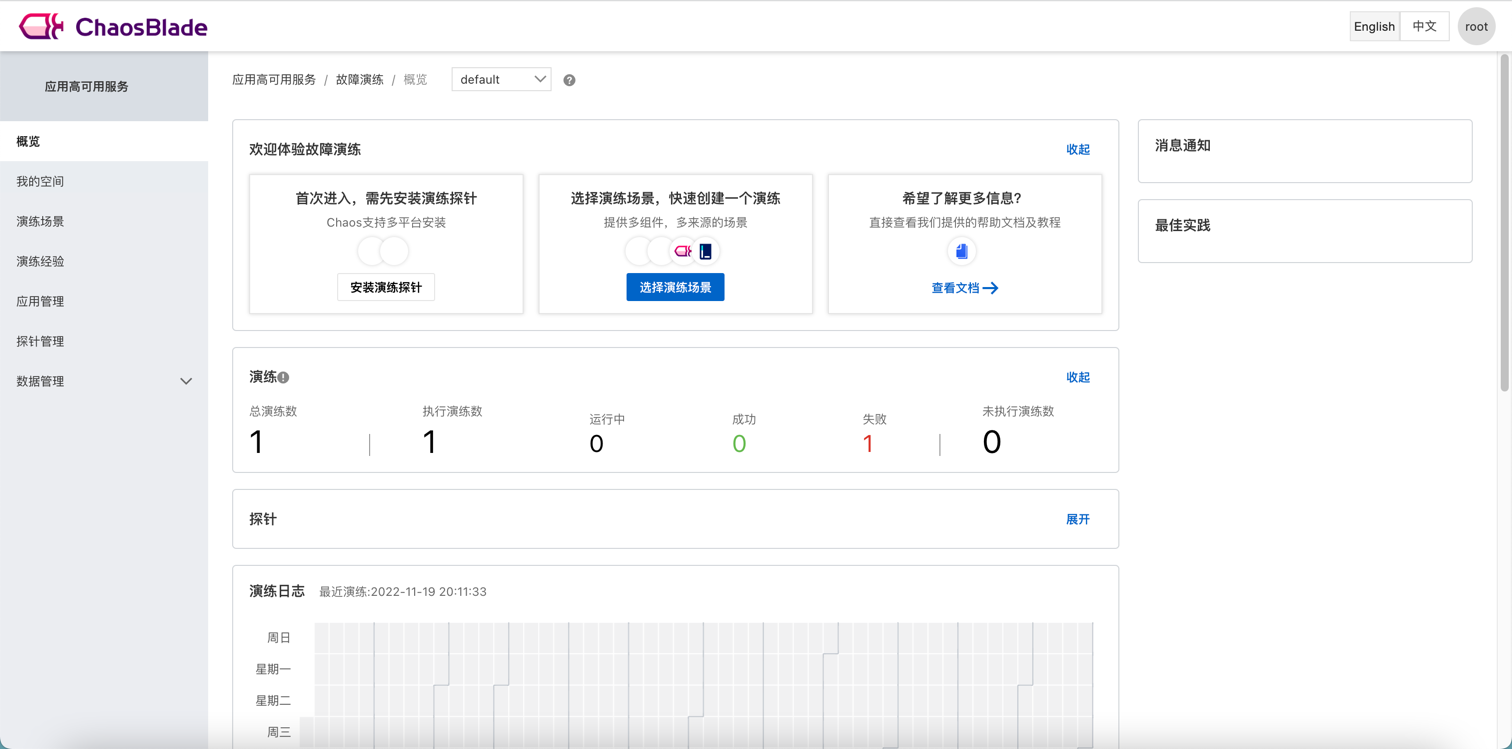Click the 最佳实践 card
The width and height of the screenshot is (1512, 749).
(1305, 231)
